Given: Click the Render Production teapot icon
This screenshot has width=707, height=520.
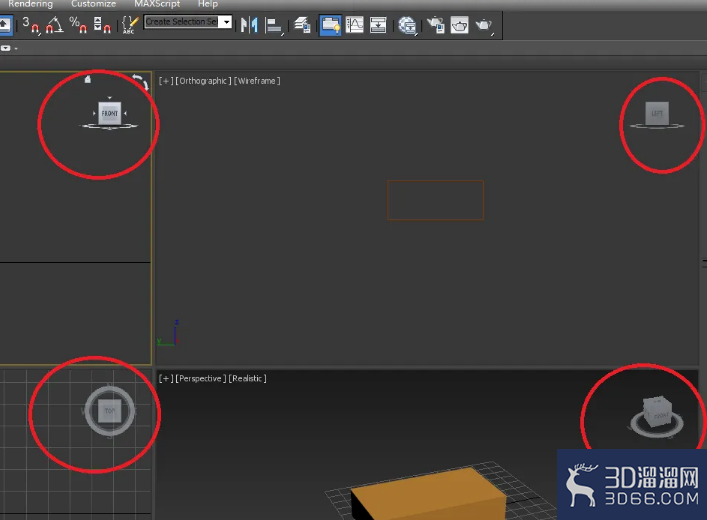Looking at the screenshot, I should [484, 25].
